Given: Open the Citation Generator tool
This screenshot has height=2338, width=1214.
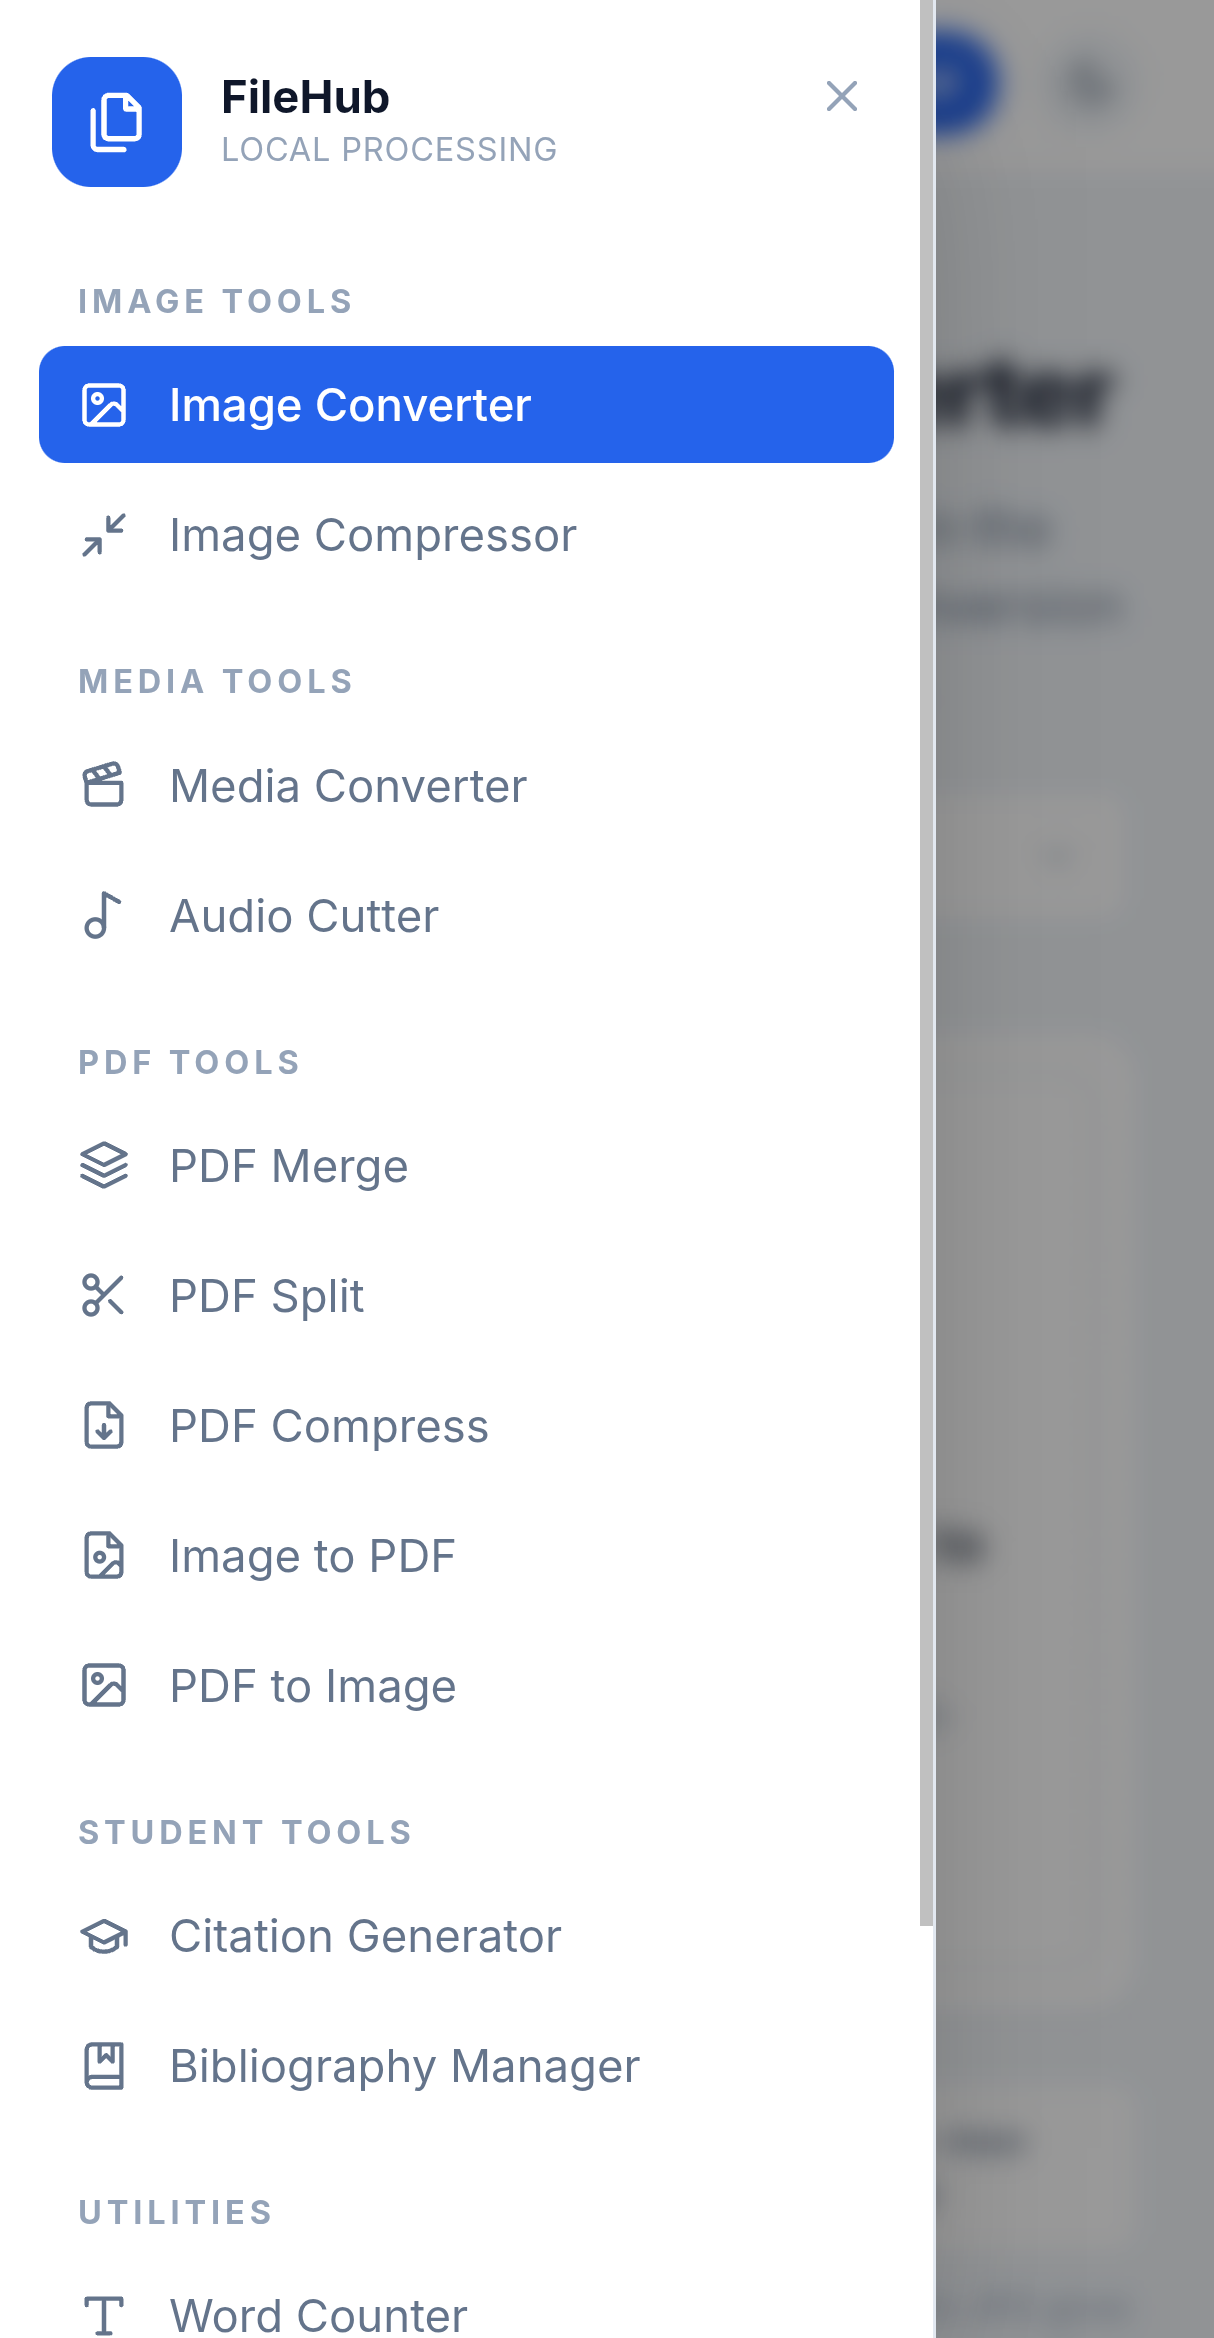Looking at the screenshot, I should [466, 1936].
